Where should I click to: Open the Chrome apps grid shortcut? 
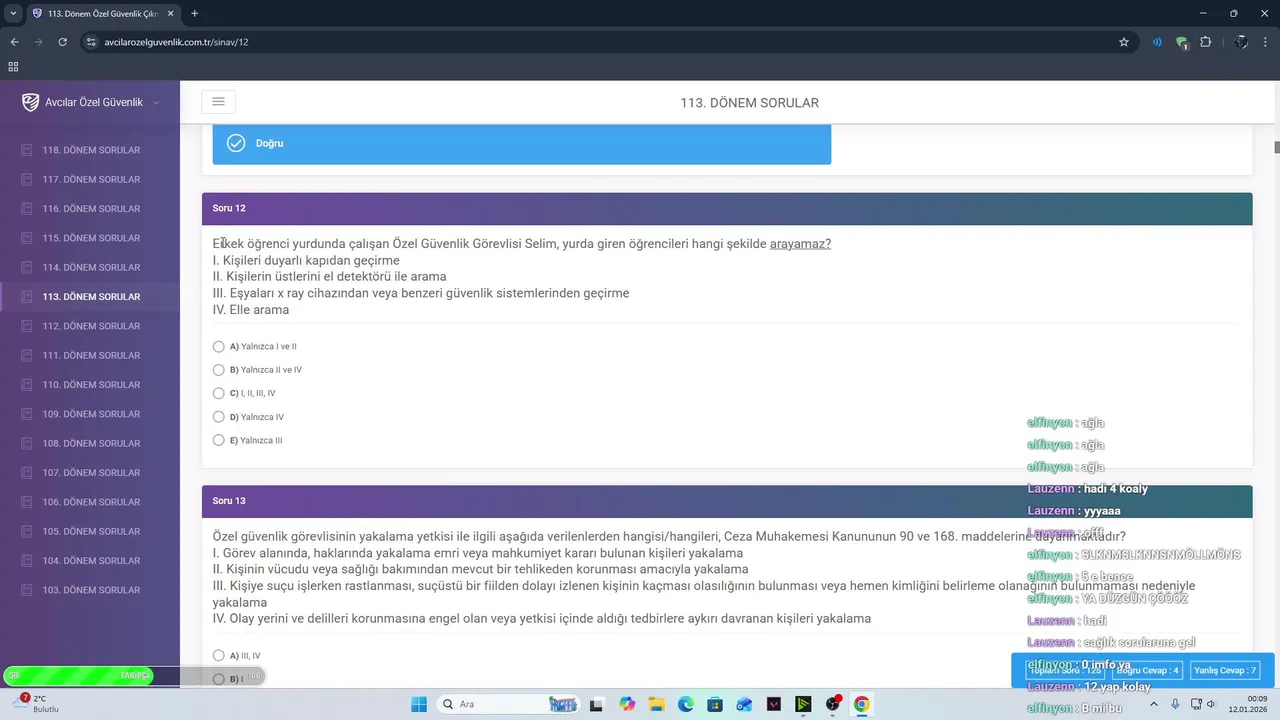tap(13, 67)
